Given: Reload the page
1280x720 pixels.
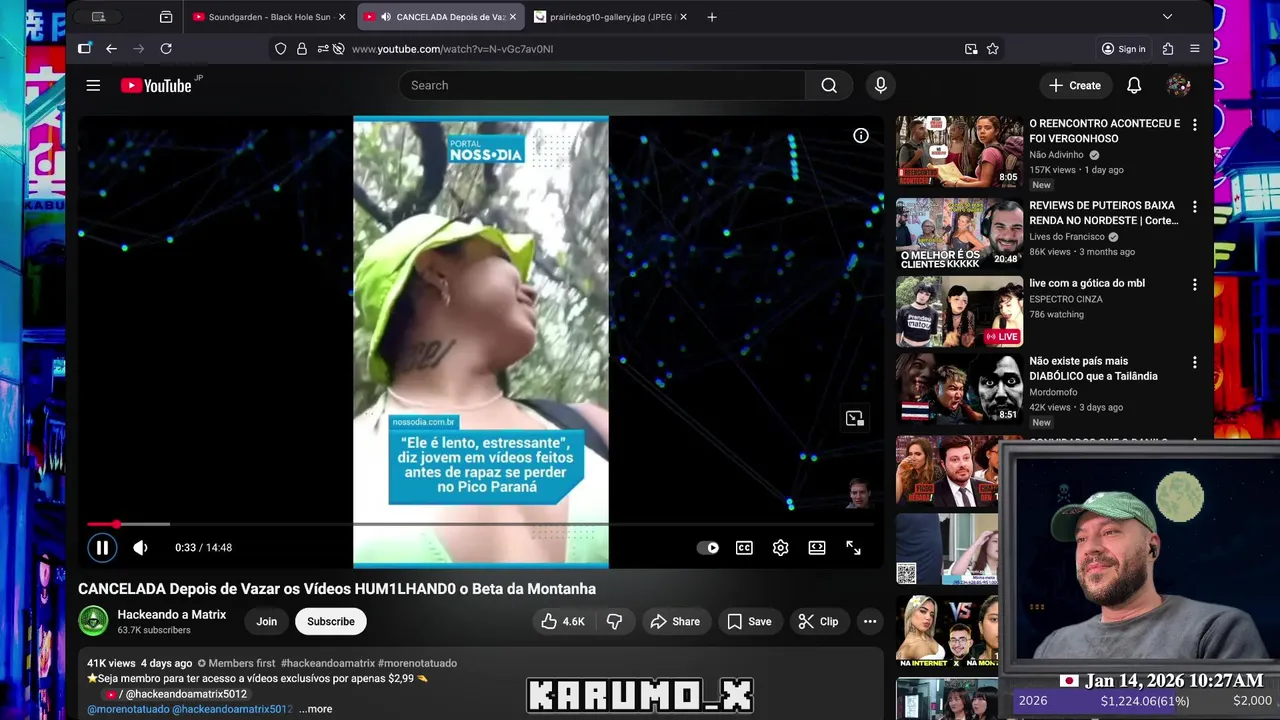Looking at the screenshot, I should 166,48.
